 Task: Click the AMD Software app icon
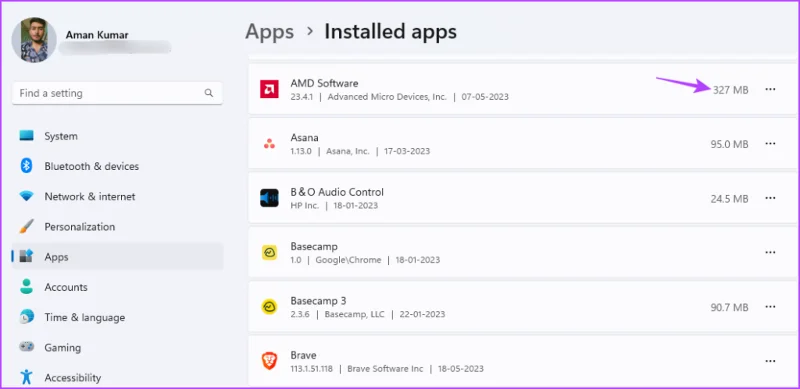[269, 89]
